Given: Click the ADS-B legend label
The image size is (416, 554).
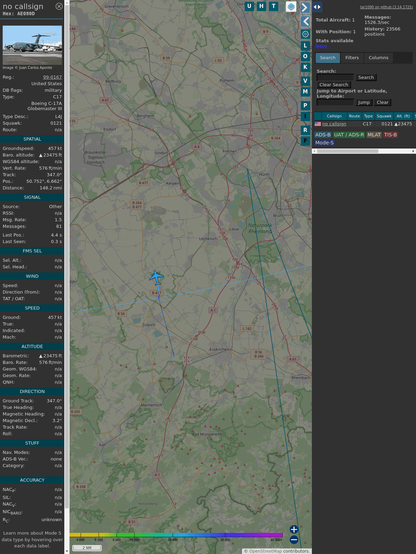Looking at the screenshot, I should pyautogui.click(x=323, y=135).
